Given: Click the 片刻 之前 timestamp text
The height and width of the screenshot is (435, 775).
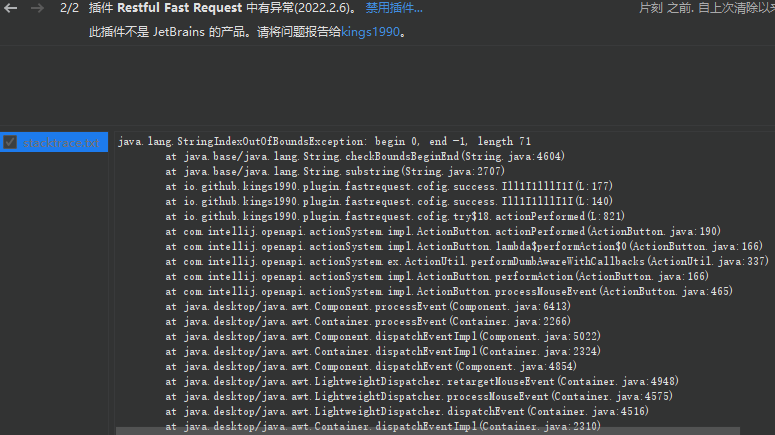Looking at the screenshot, I should click(665, 8).
